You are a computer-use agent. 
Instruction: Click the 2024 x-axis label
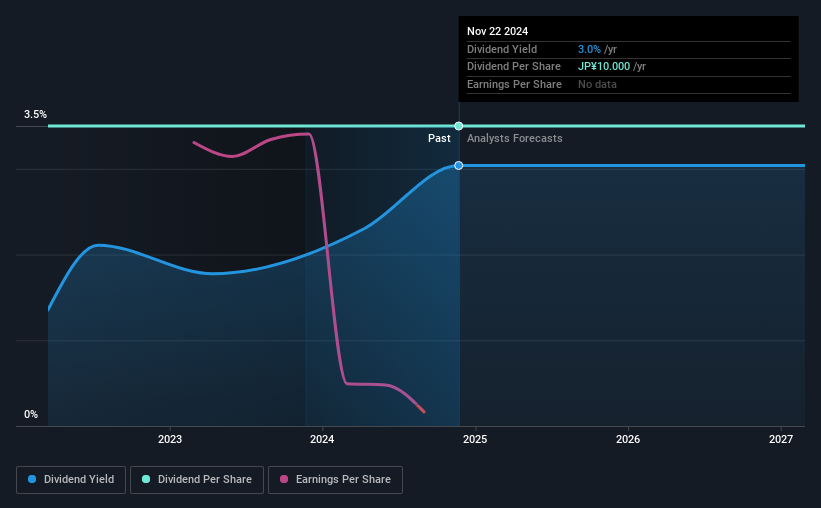click(x=322, y=439)
